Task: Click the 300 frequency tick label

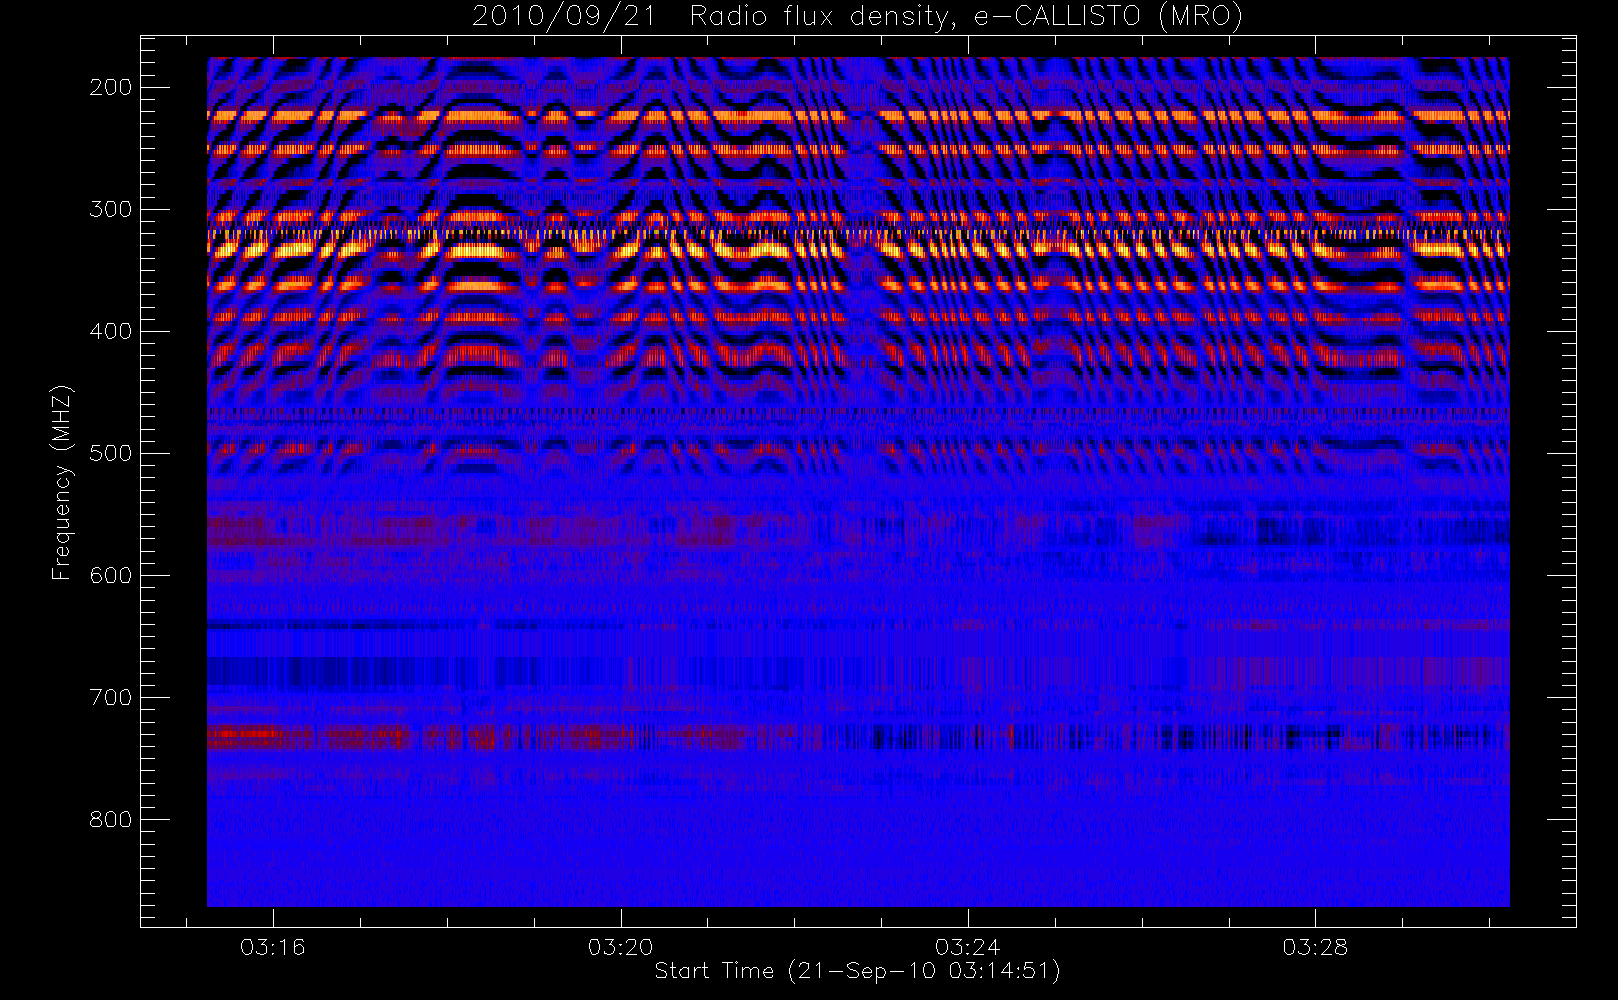Action: click(111, 209)
